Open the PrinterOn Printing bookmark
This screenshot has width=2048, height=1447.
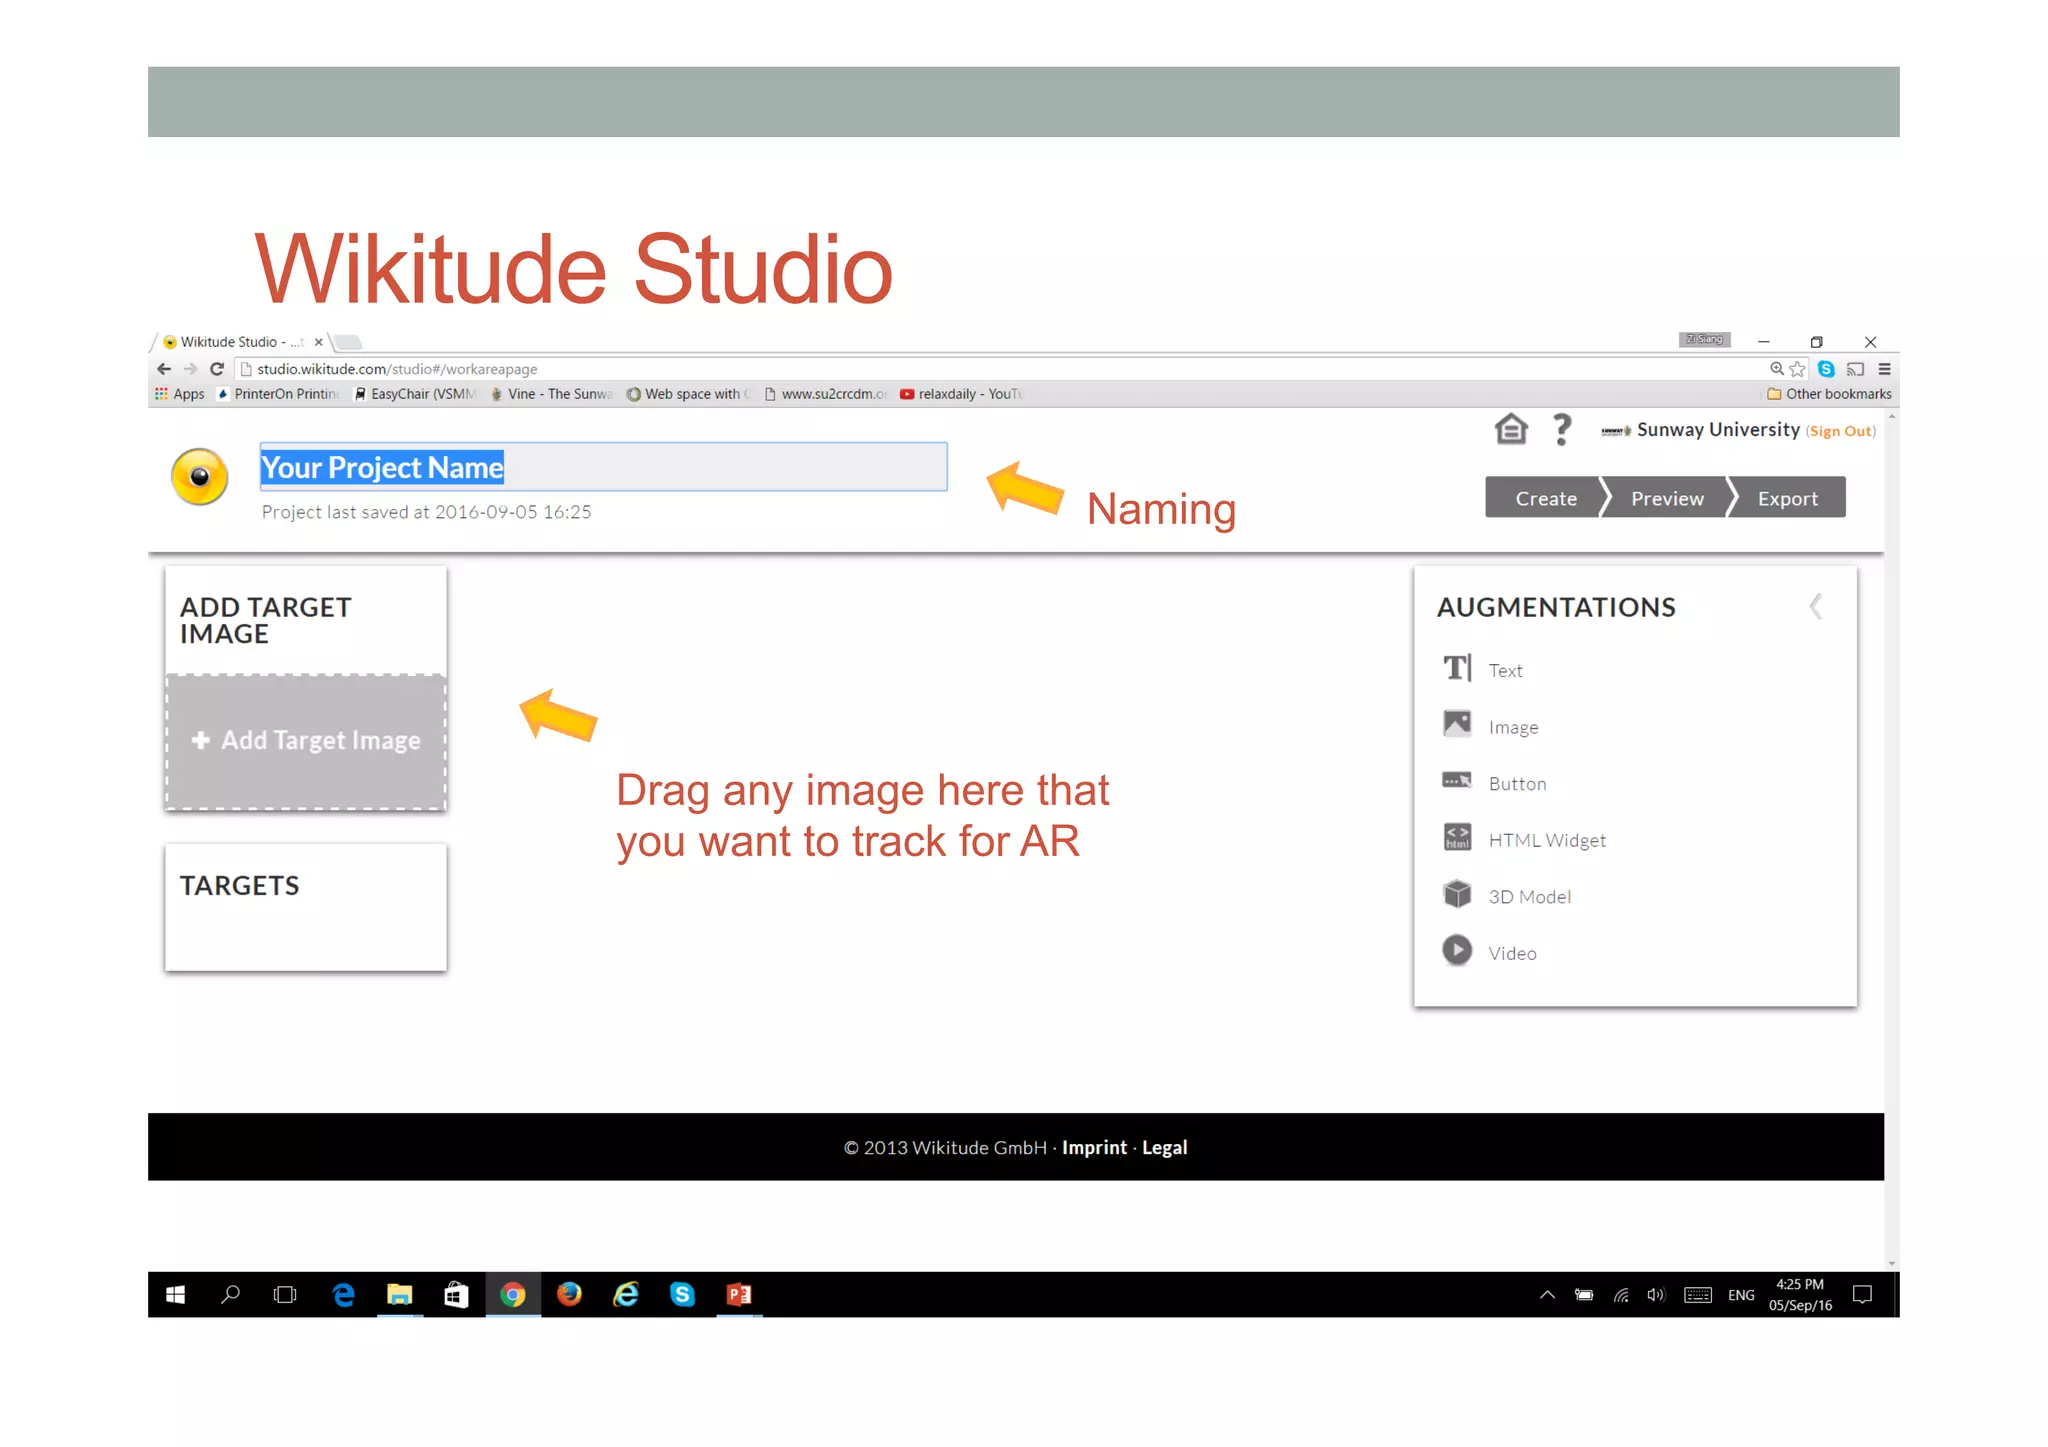[x=278, y=394]
